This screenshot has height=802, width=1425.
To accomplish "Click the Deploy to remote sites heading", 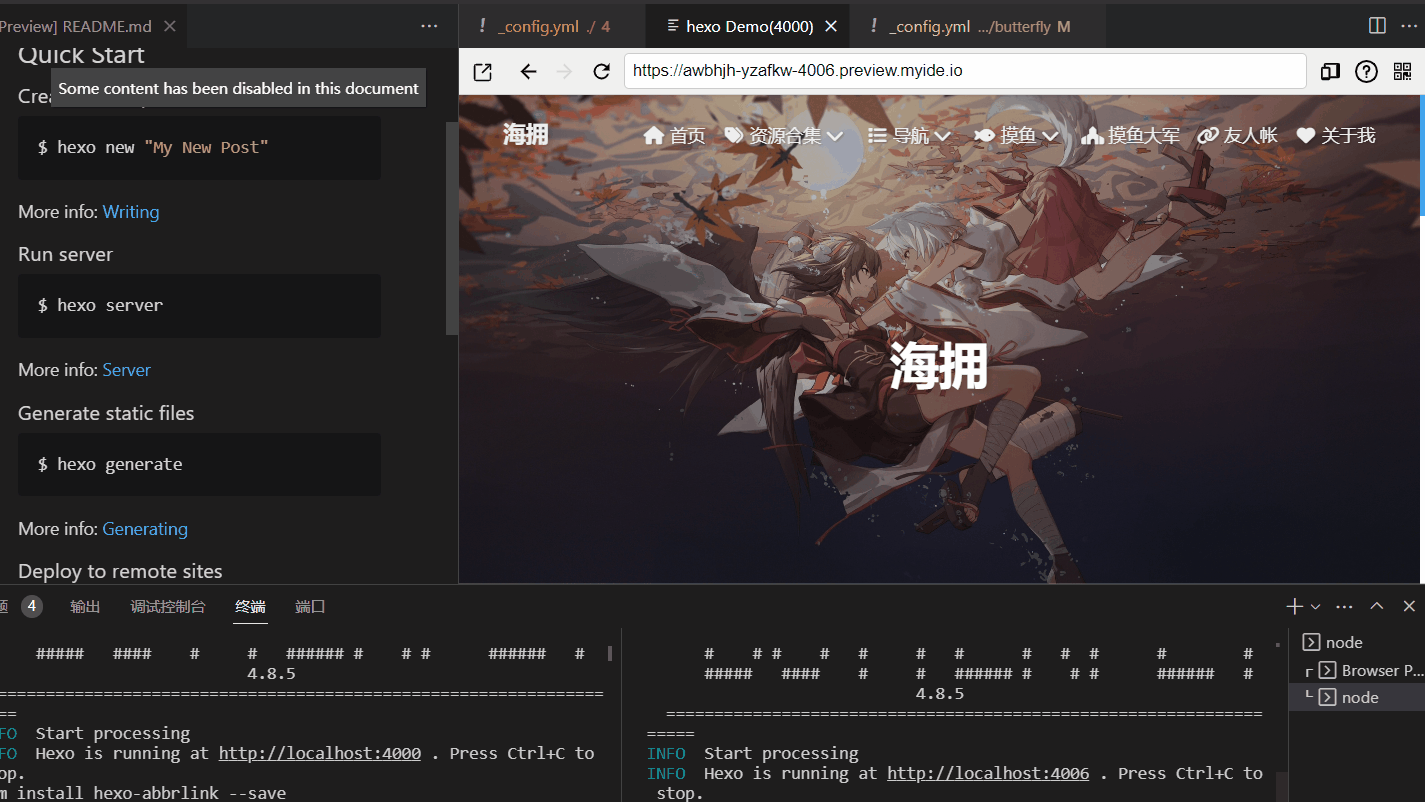I will [120, 571].
